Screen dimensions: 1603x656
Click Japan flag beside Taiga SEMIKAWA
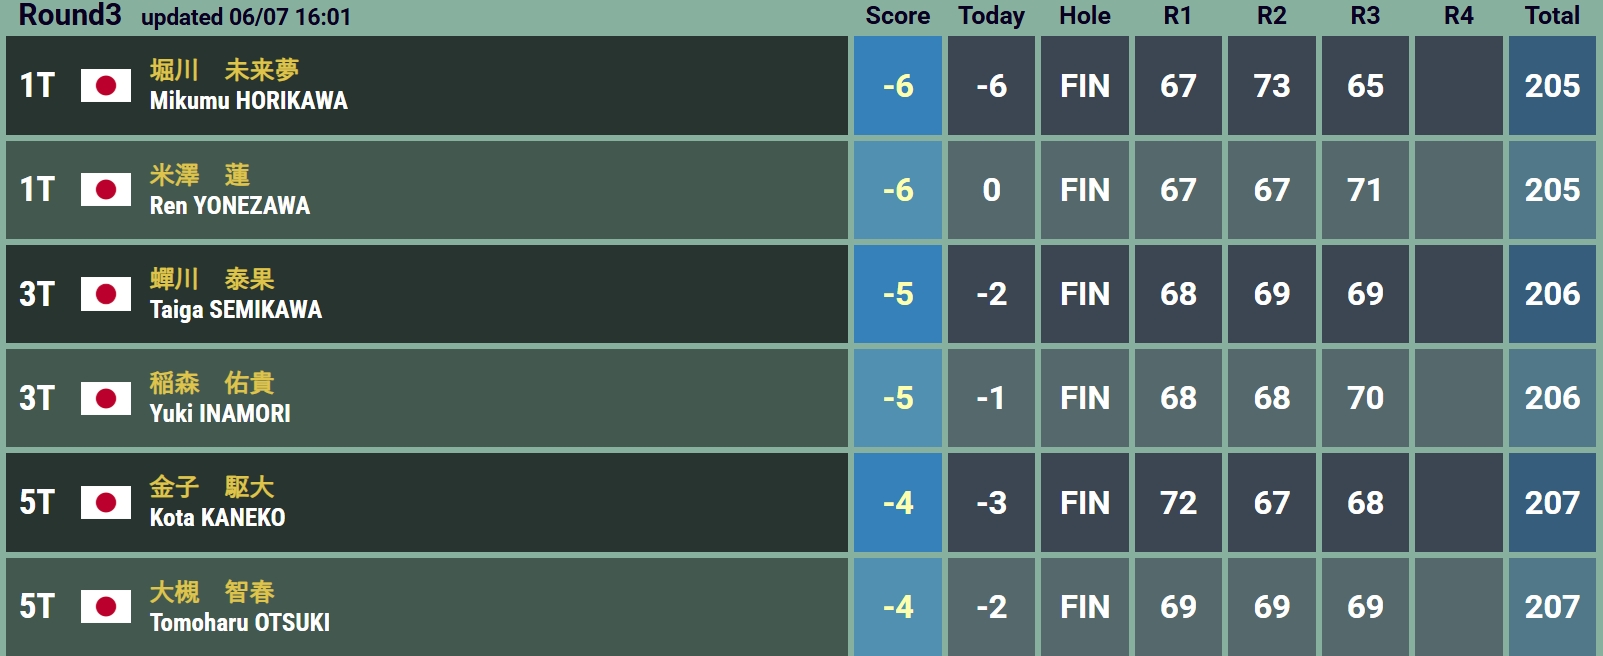(x=106, y=294)
